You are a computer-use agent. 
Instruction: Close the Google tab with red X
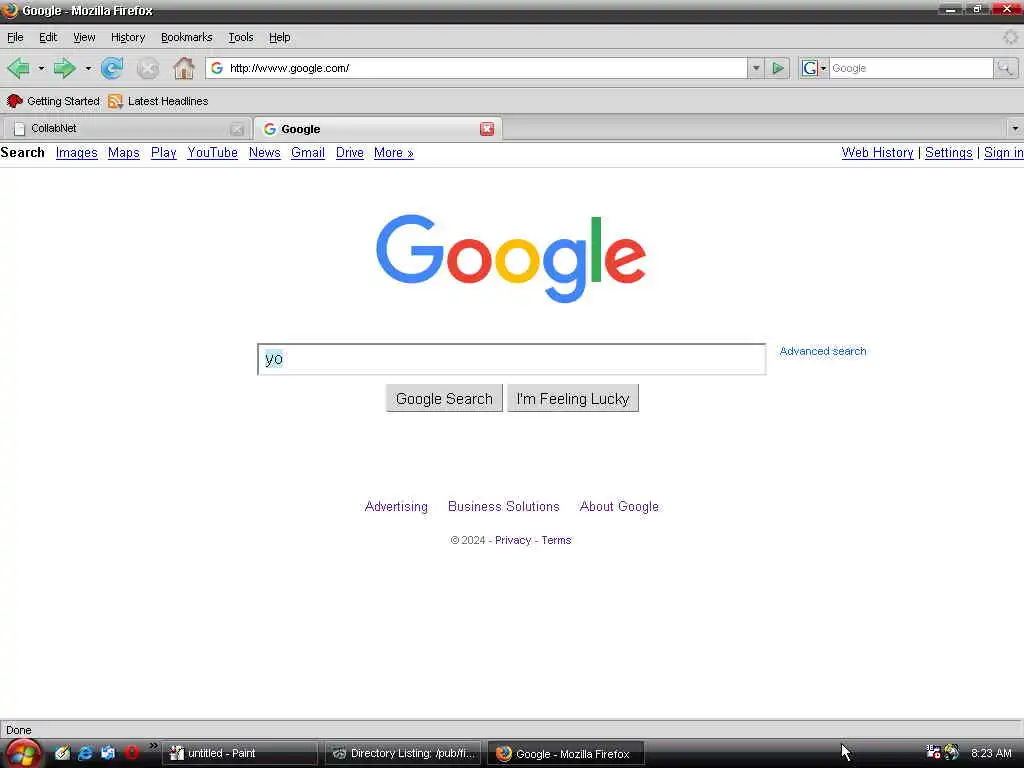[487, 129]
